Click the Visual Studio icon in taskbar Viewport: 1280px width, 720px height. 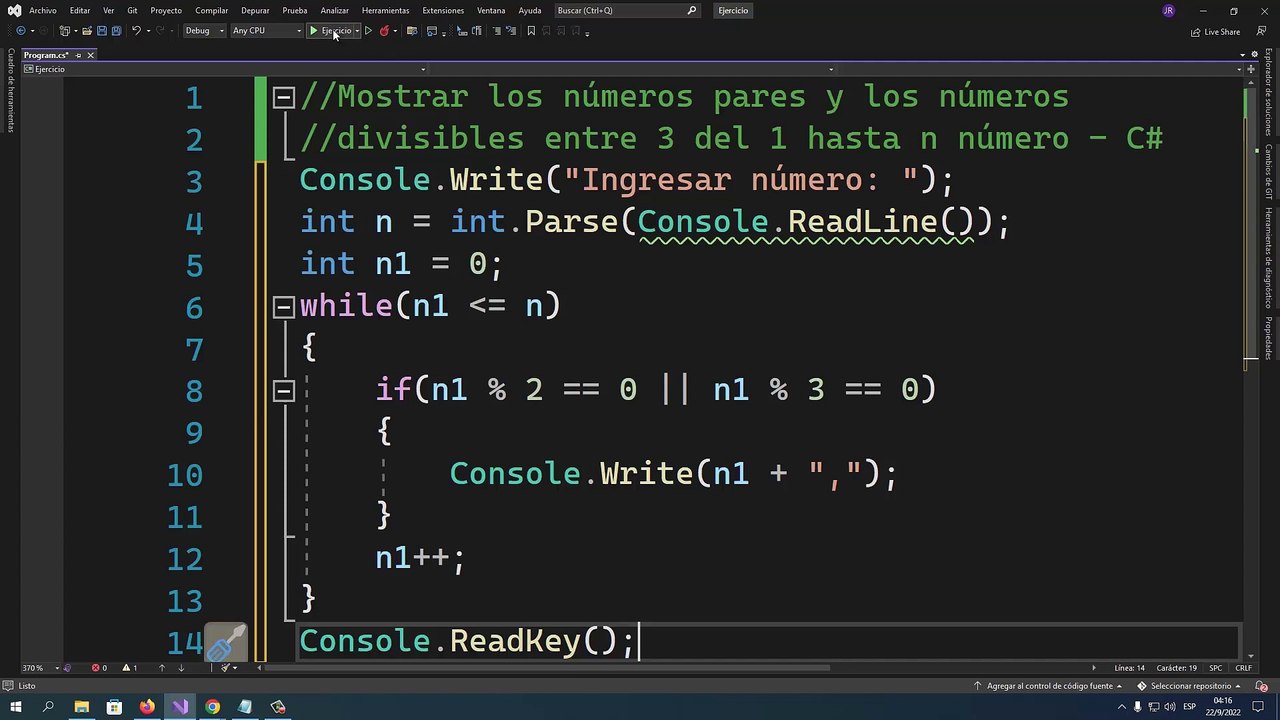coord(180,707)
